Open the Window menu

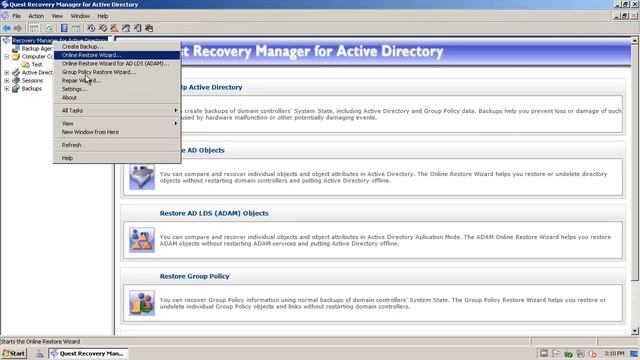point(80,16)
